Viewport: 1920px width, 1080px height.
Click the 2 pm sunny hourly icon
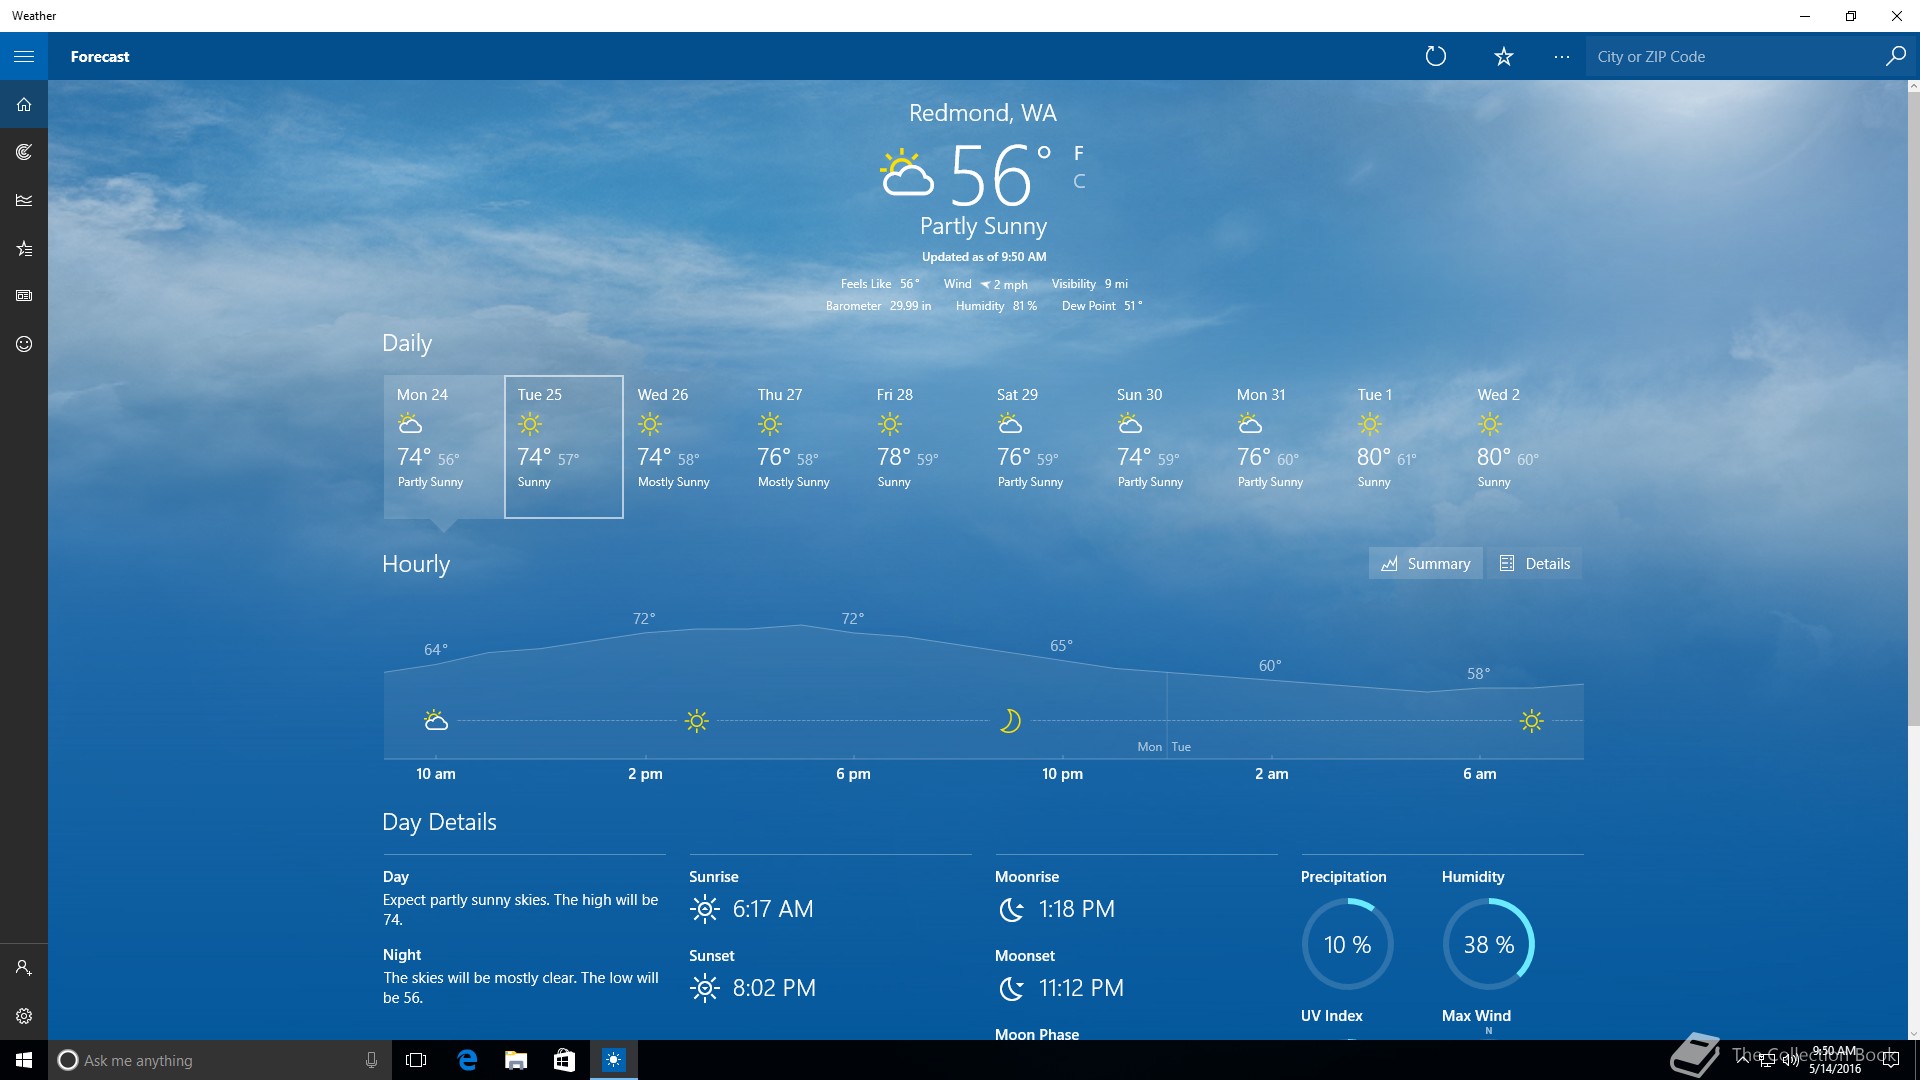[x=697, y=720]
